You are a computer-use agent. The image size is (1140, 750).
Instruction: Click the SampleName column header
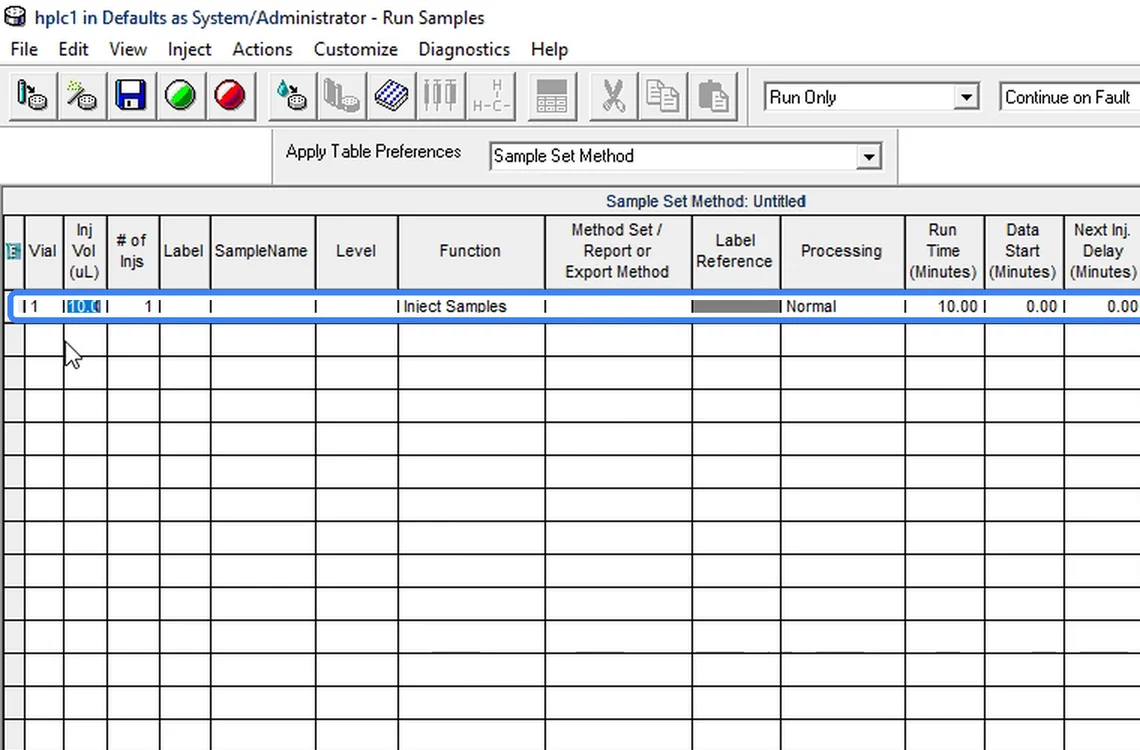click(x=262, y=251)
